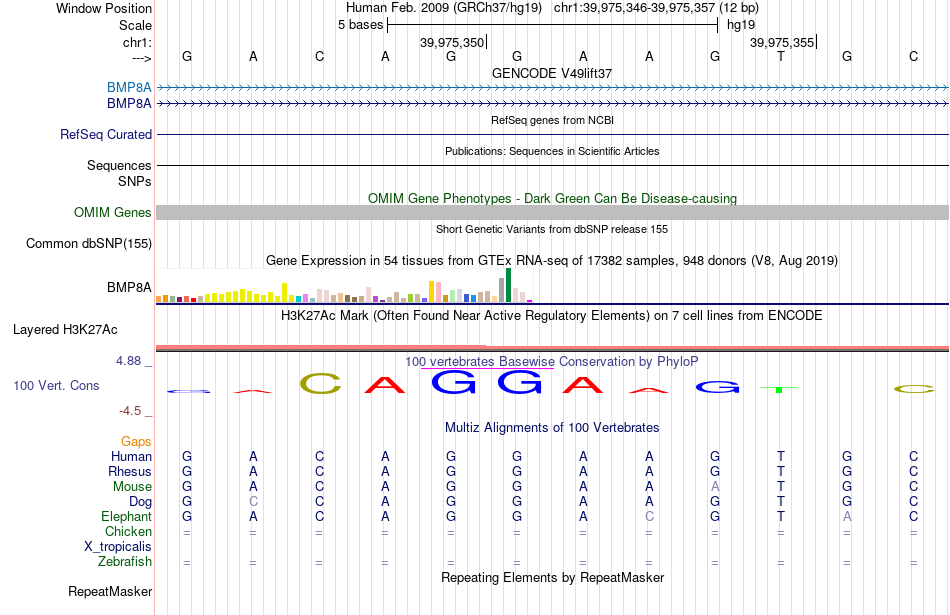Viewport: 950px width, 615px height.
Task: Click the 4.88 PhyloP upper scale value
Action: coord(128,361)
